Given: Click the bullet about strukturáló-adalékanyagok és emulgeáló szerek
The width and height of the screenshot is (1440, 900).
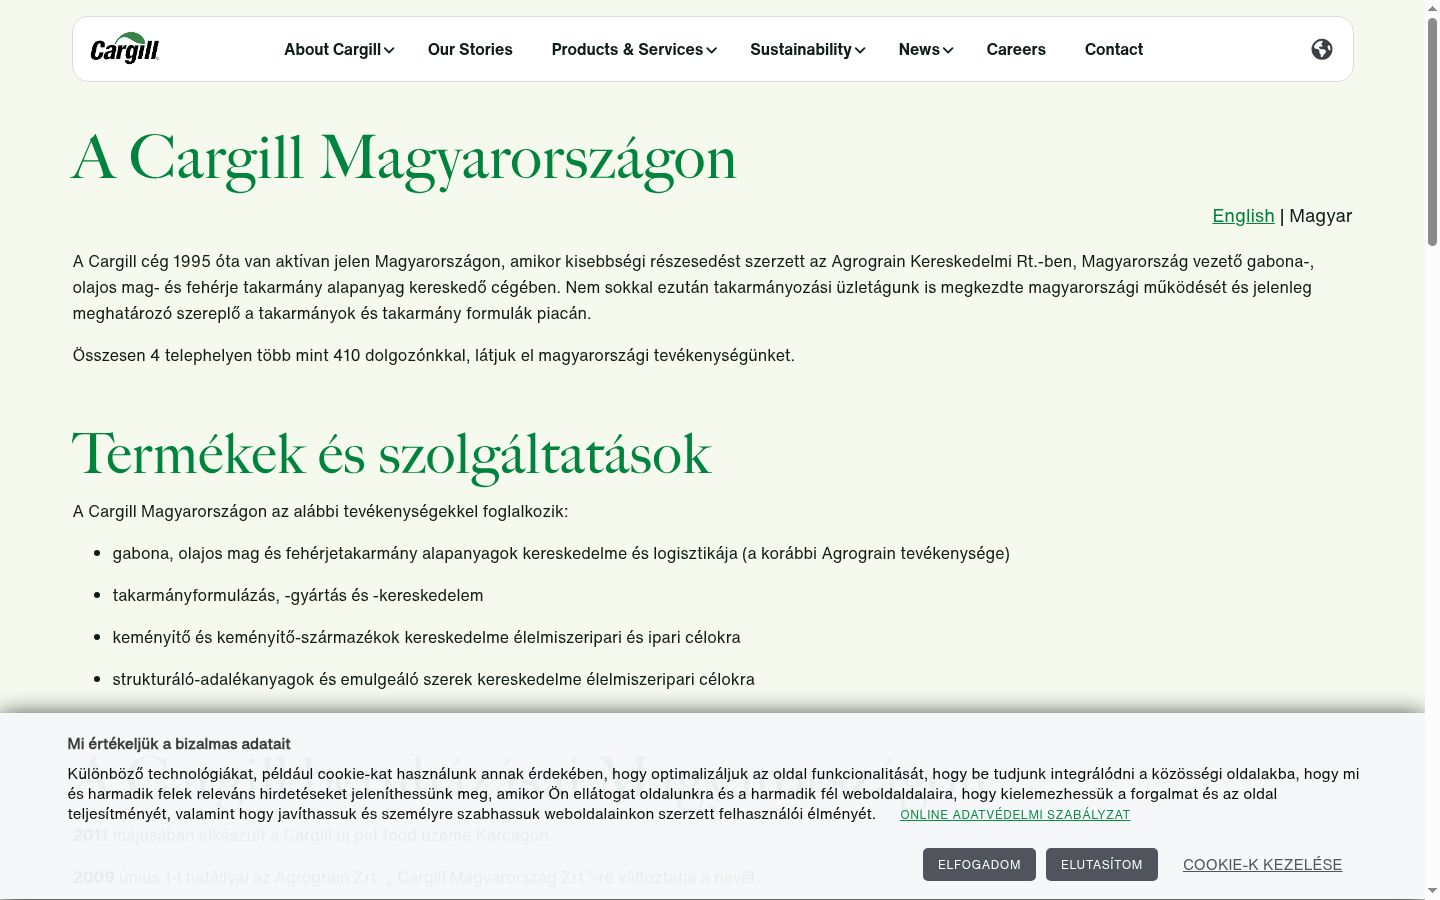Looking at the screenshot, I should [434, 679].
